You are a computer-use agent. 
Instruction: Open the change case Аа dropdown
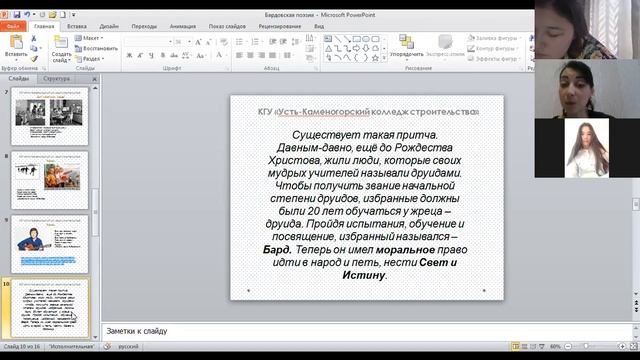click(201, 56)
